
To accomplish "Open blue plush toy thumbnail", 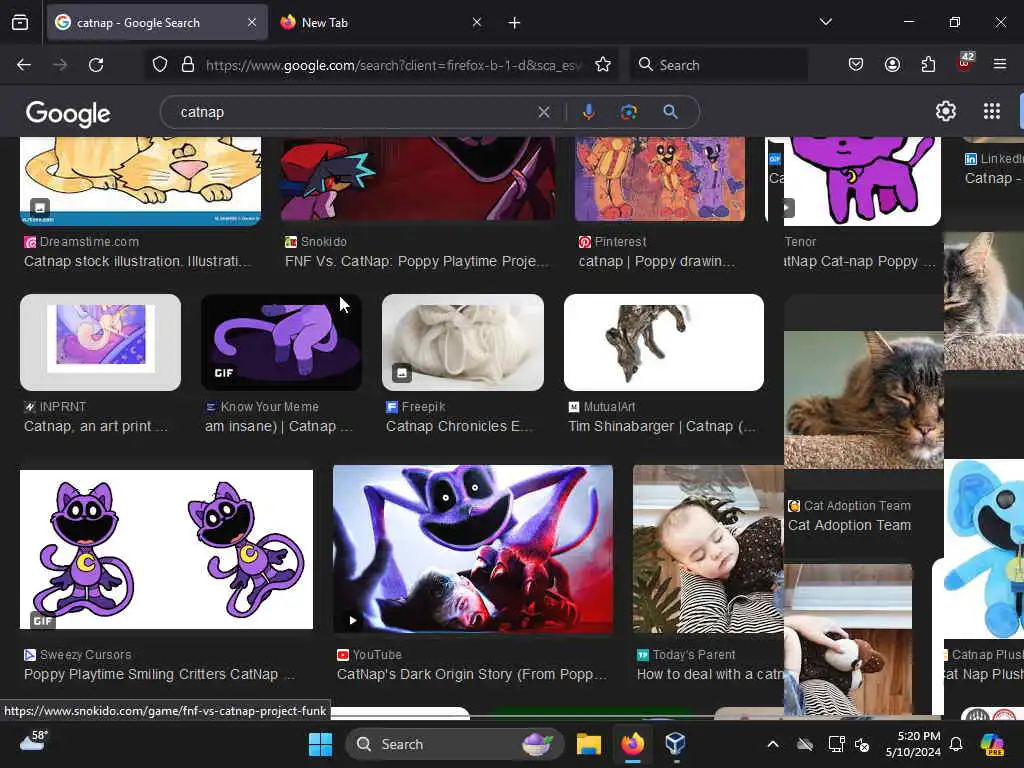I will [x=984, y=549].
